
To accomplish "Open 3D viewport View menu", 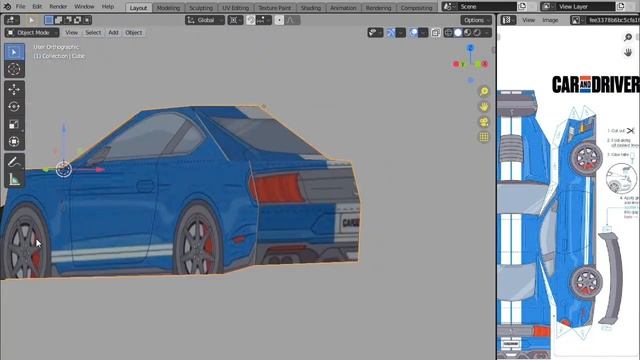I will [x=71, y=33].
